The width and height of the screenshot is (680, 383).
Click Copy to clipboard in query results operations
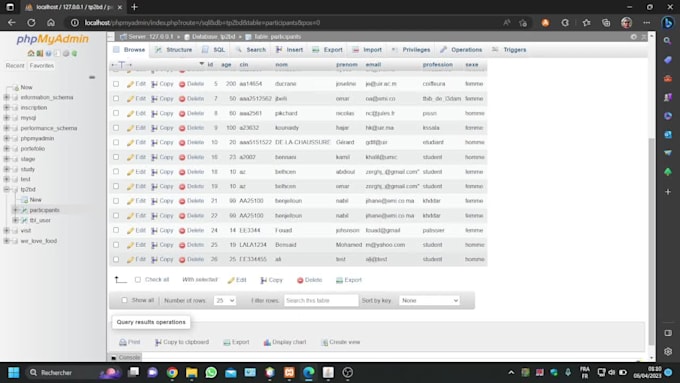pos(182,342)
